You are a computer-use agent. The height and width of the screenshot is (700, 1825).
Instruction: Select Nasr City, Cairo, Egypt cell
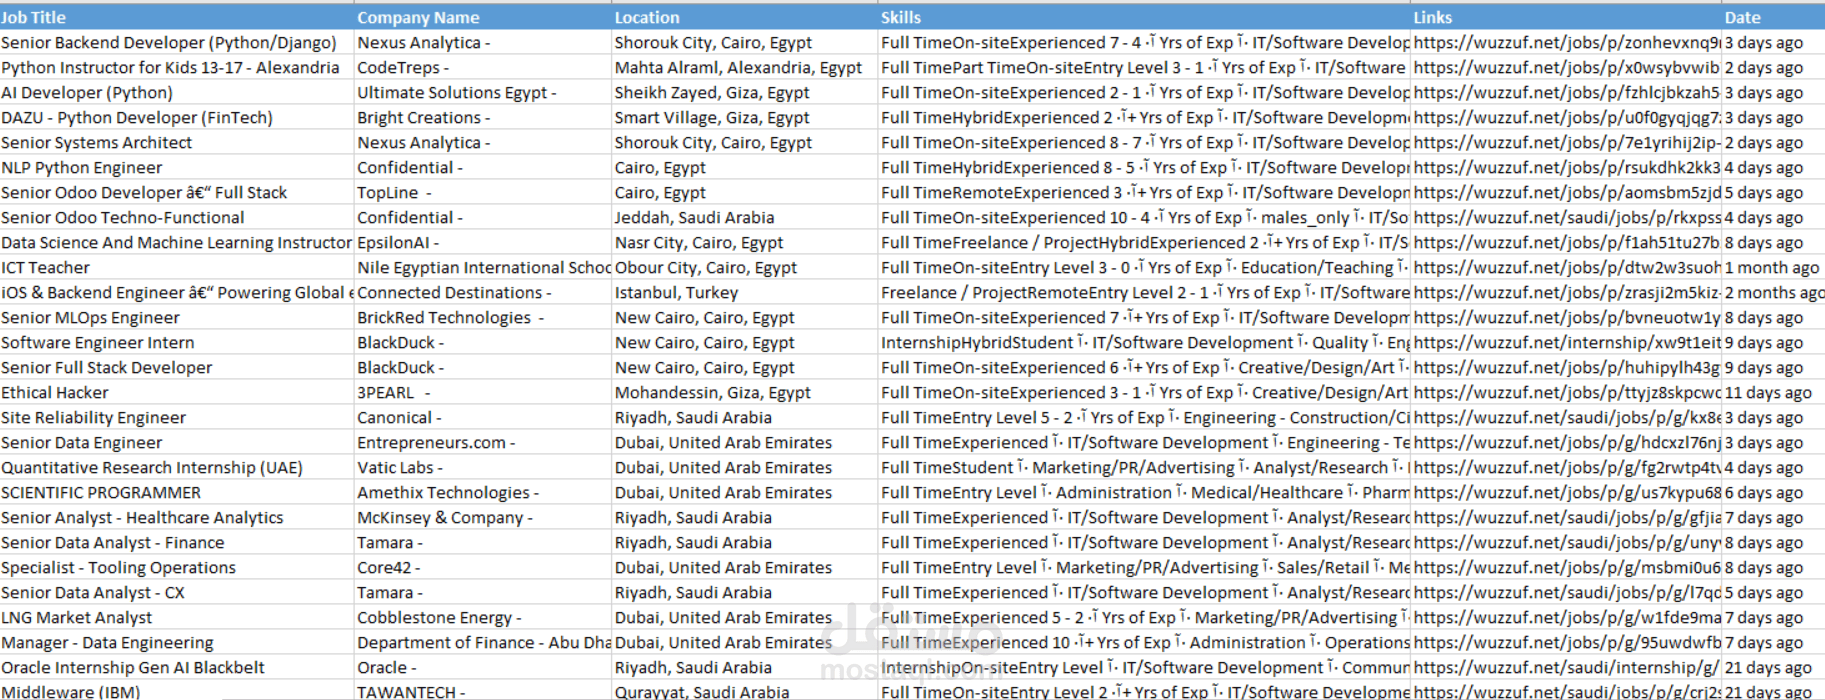click(x=745, y=242)
